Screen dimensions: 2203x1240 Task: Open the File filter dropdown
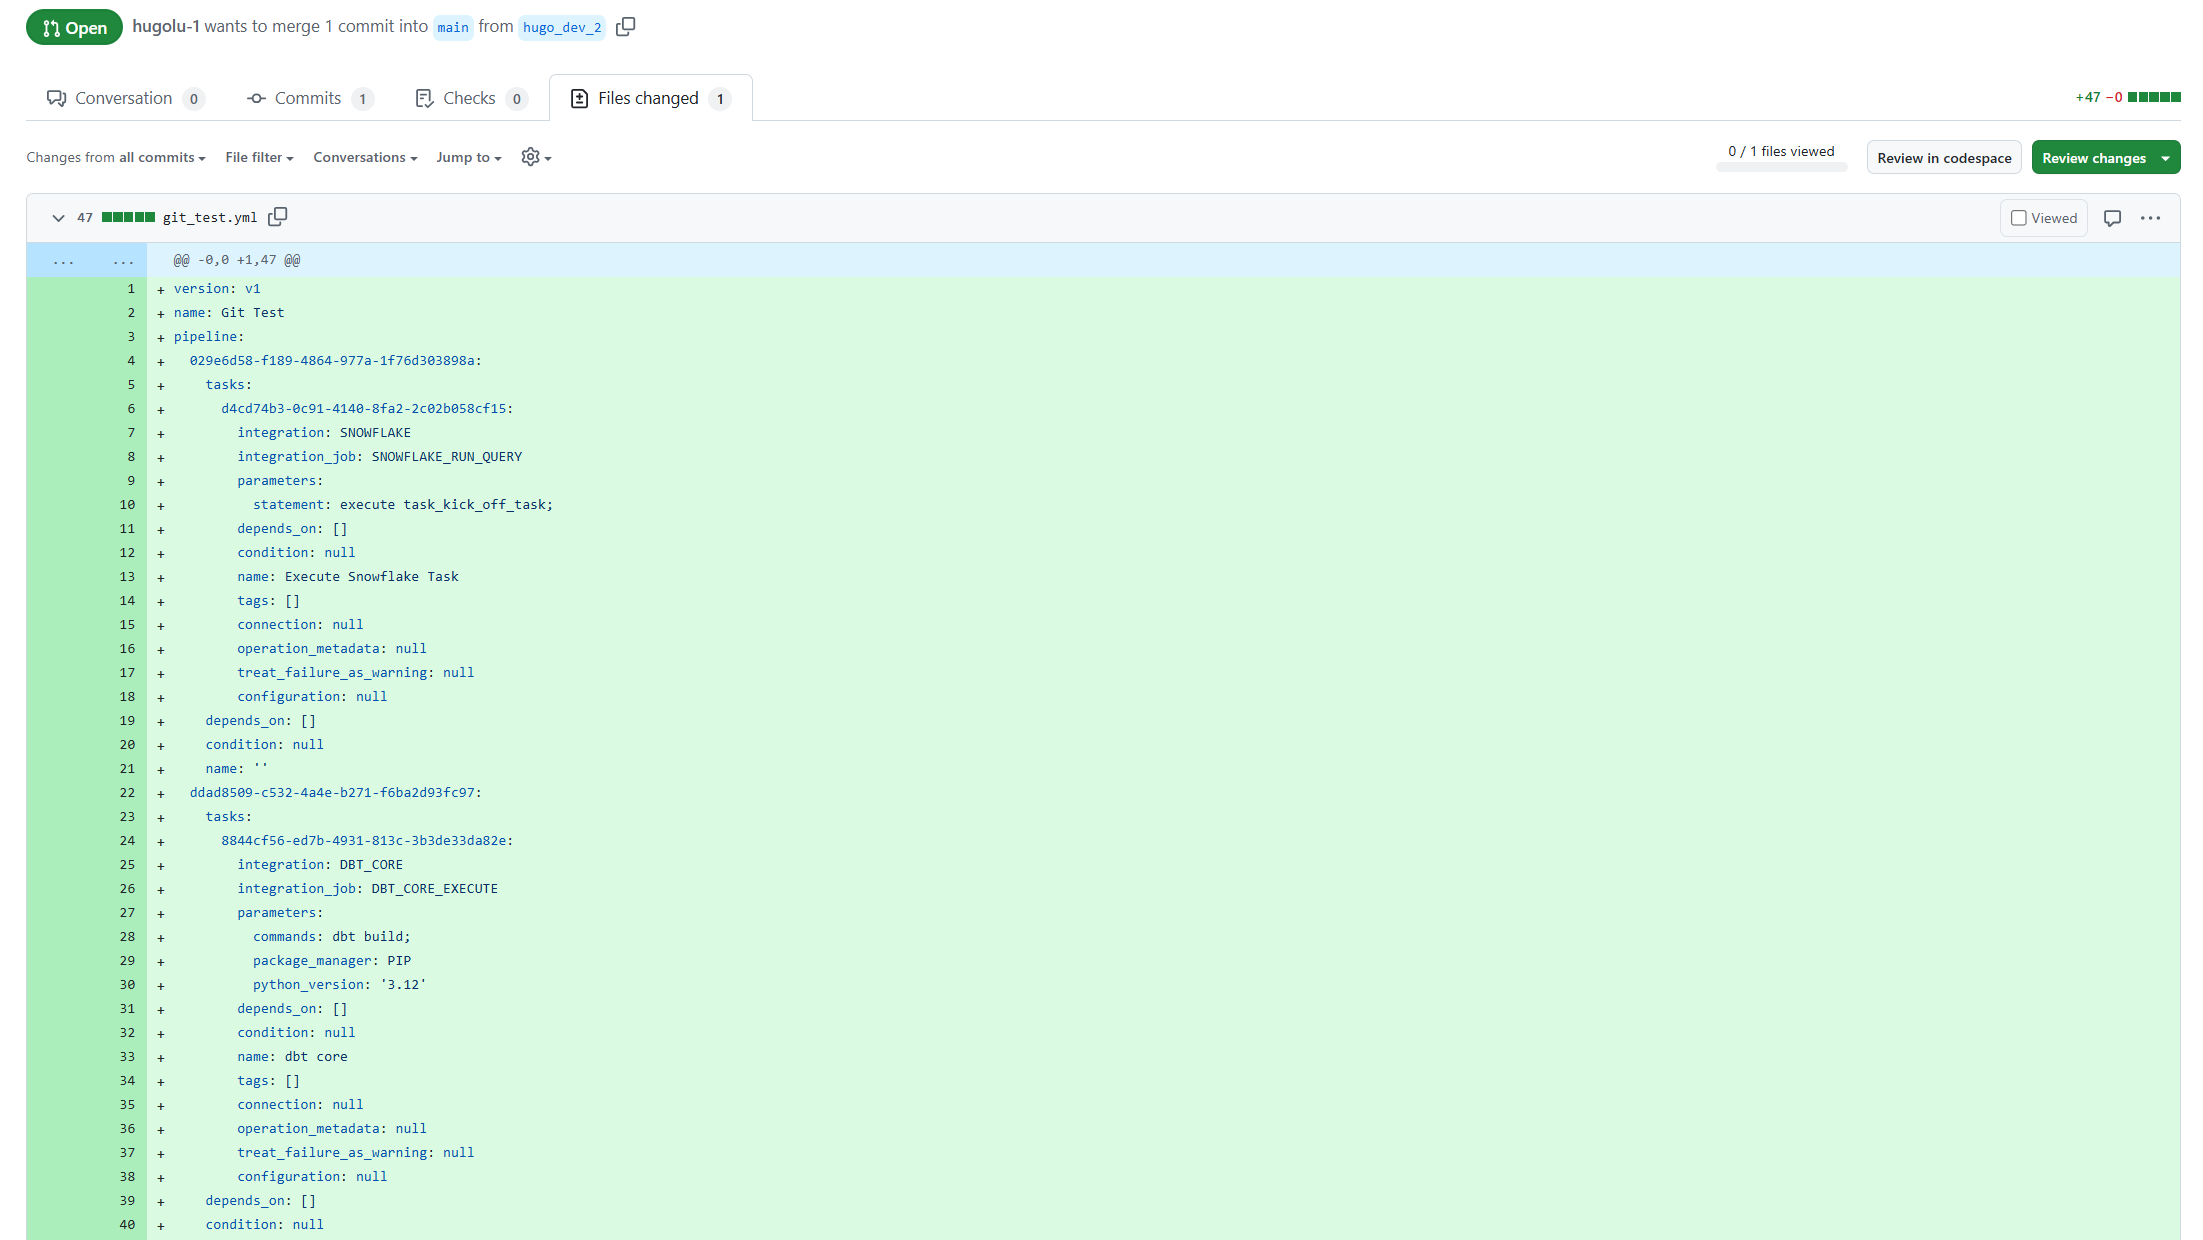click(258, 157)
